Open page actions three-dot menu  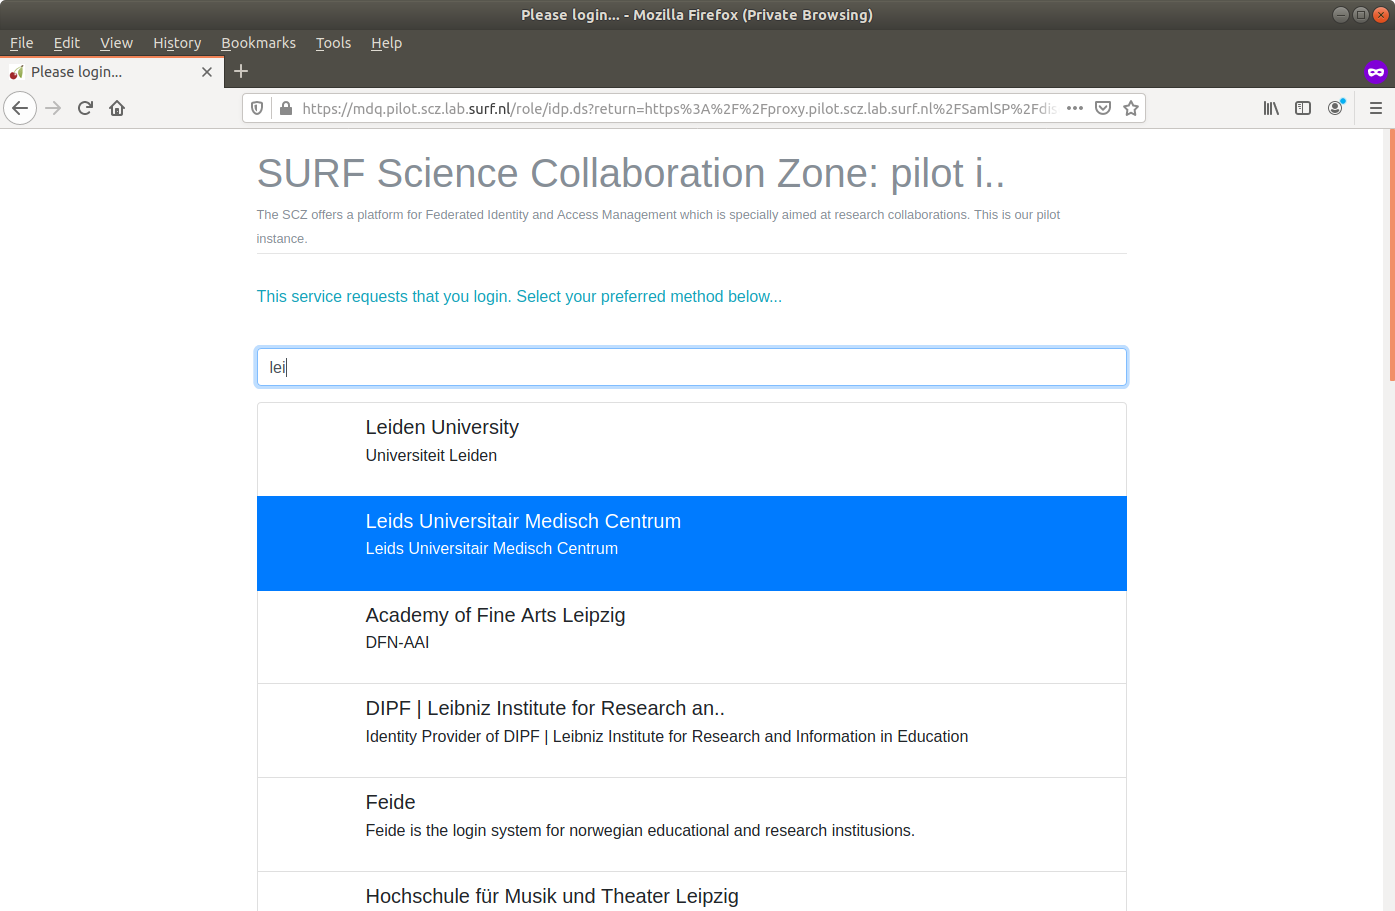point(1075,108)
